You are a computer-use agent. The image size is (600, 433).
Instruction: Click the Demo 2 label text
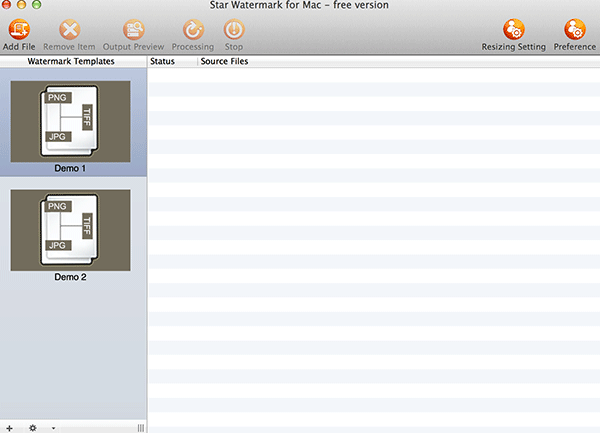70,277
